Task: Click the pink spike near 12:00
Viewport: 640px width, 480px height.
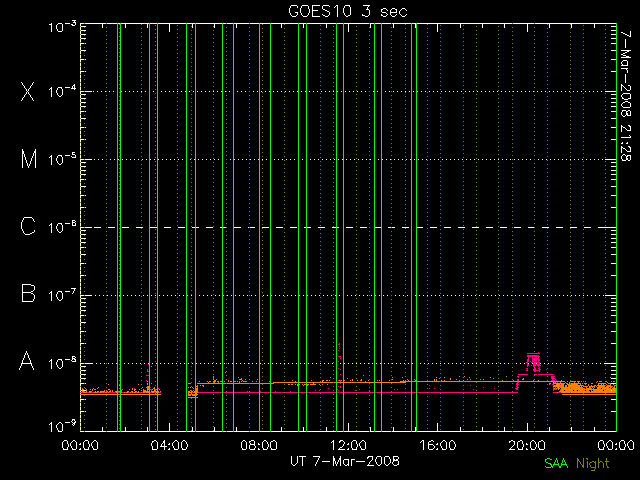Action: pos(339,366)
